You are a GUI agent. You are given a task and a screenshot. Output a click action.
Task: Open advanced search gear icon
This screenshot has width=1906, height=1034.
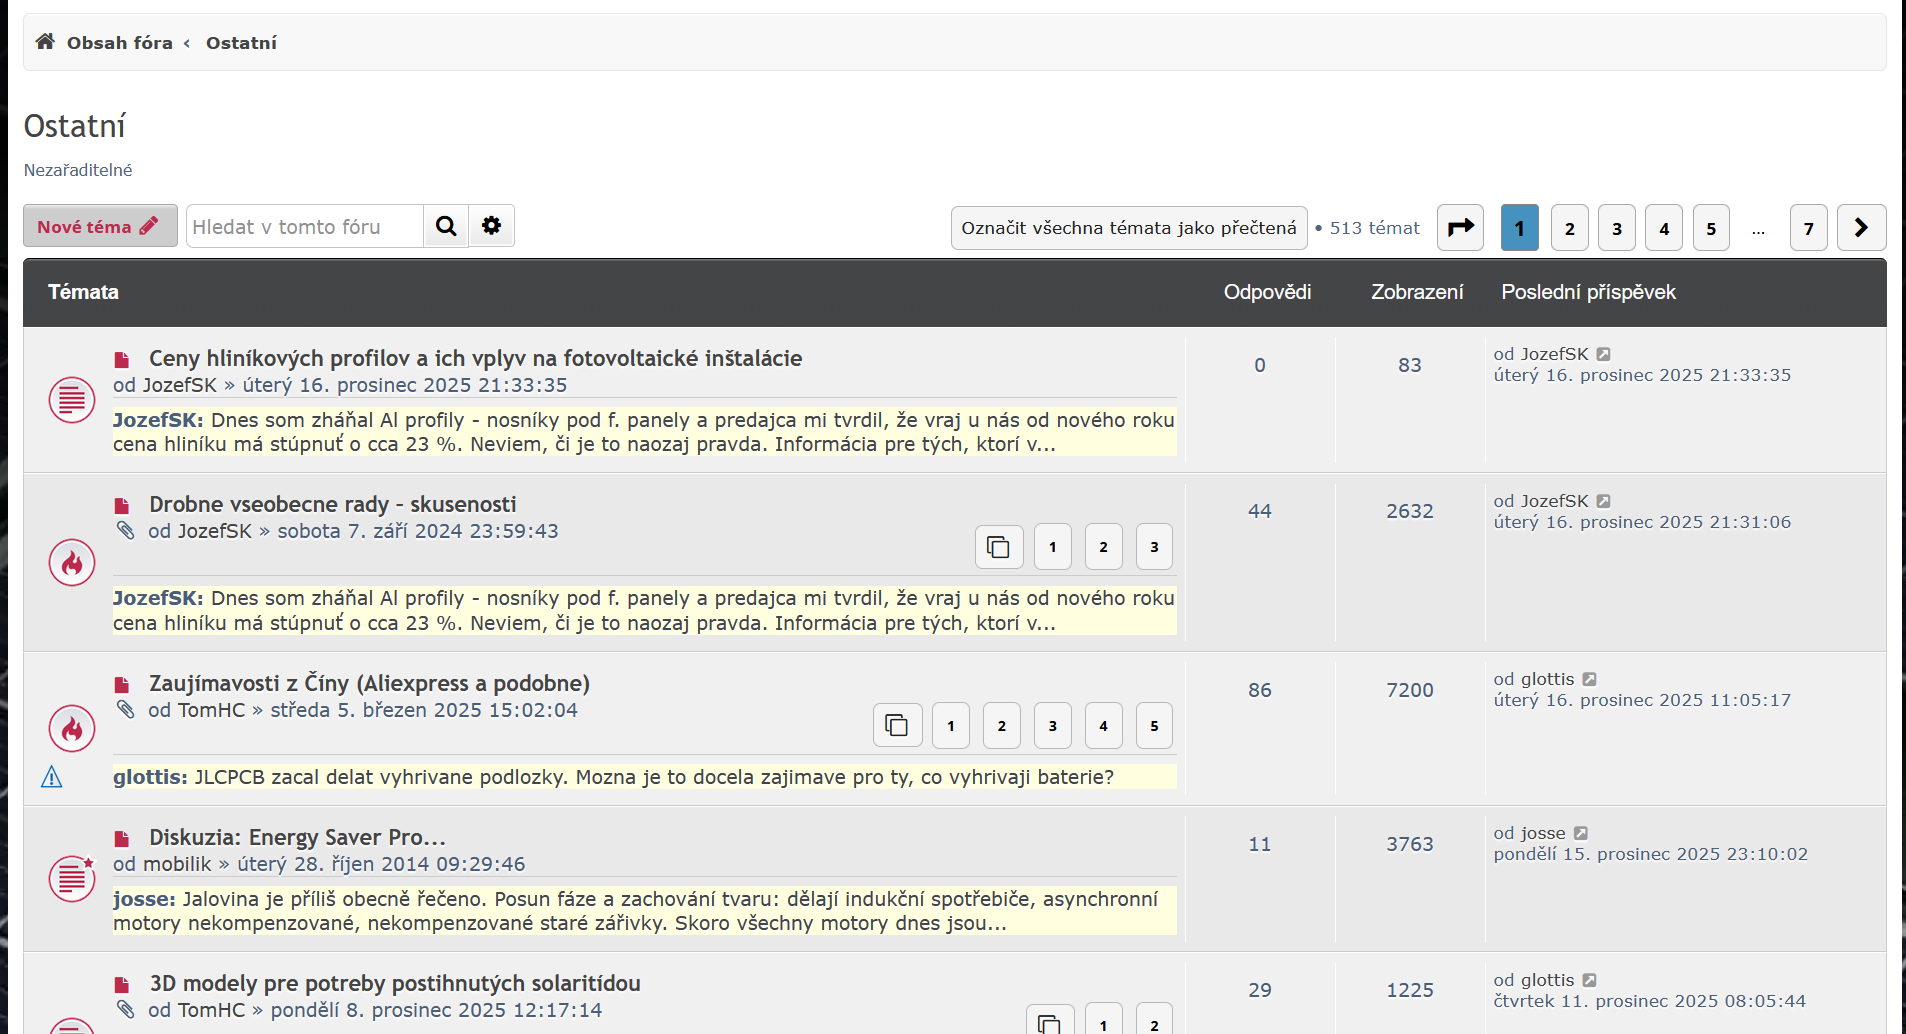pyautogui.click(x=491, y=226)
